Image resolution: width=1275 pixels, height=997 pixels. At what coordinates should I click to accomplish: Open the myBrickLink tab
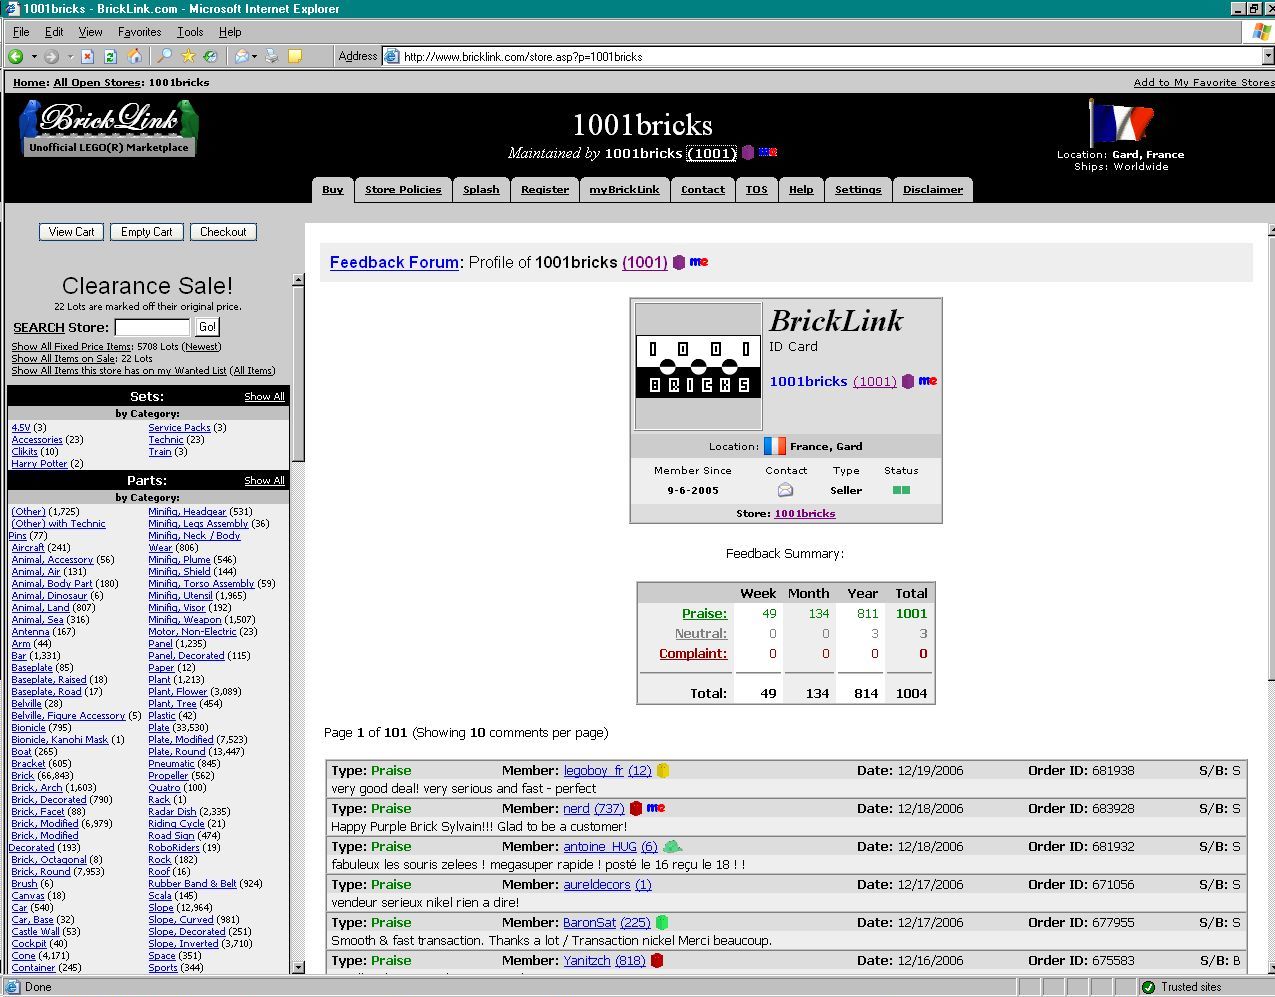click(625, 190)
